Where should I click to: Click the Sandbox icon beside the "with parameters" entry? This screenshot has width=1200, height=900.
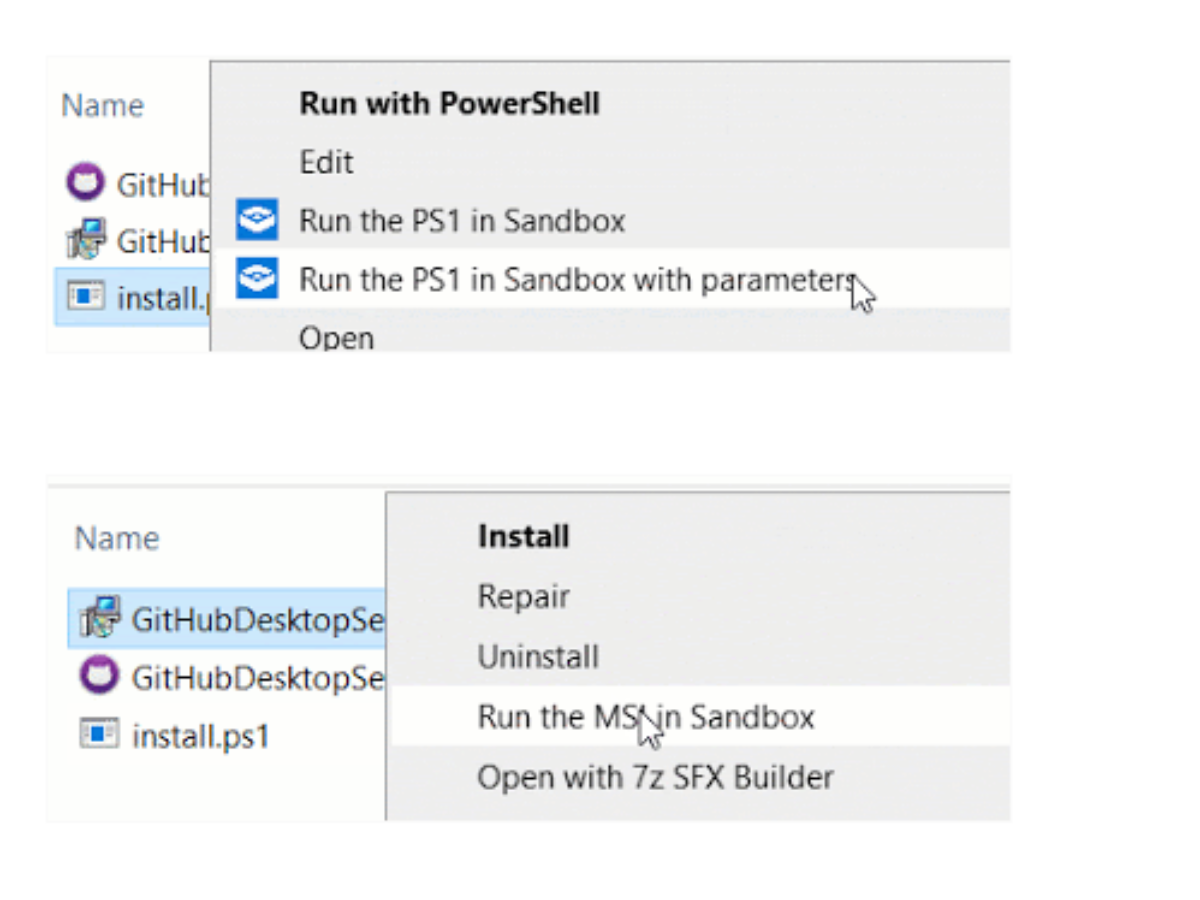(x=257, y=279)
